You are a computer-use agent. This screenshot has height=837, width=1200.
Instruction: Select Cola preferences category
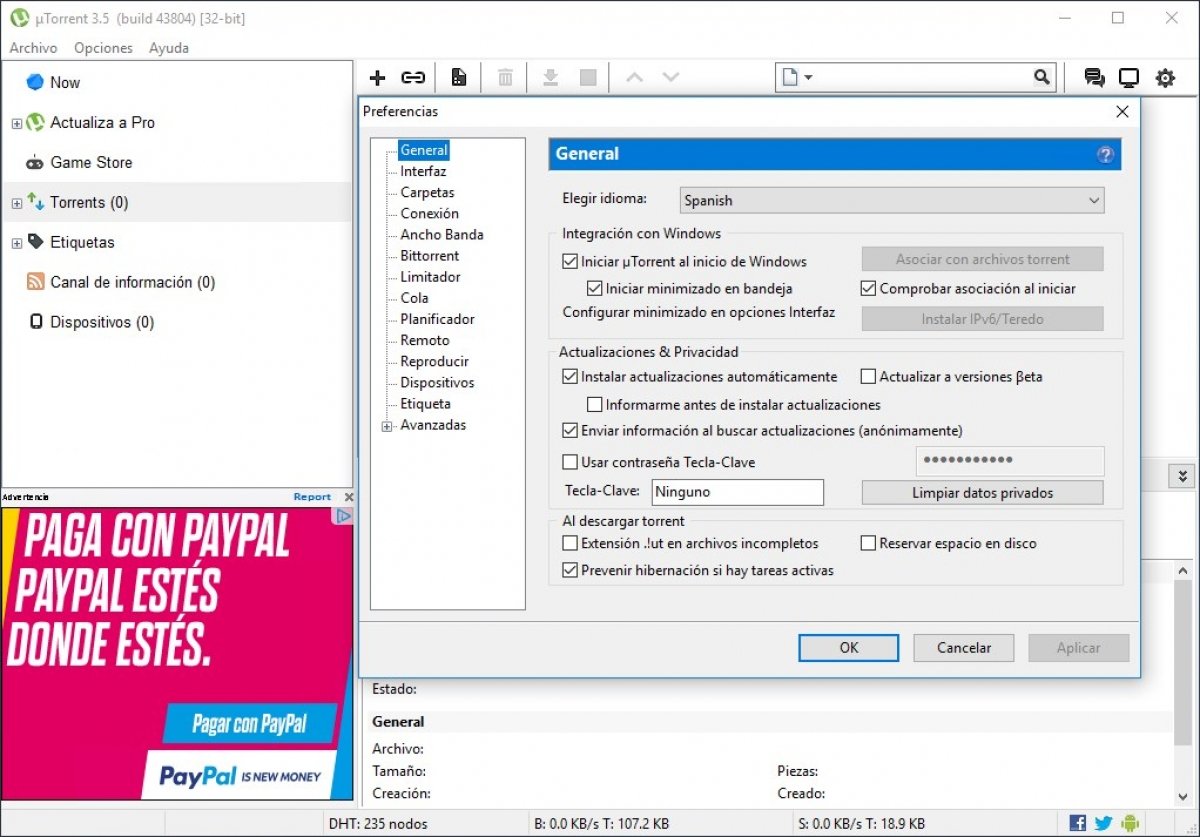414,298
